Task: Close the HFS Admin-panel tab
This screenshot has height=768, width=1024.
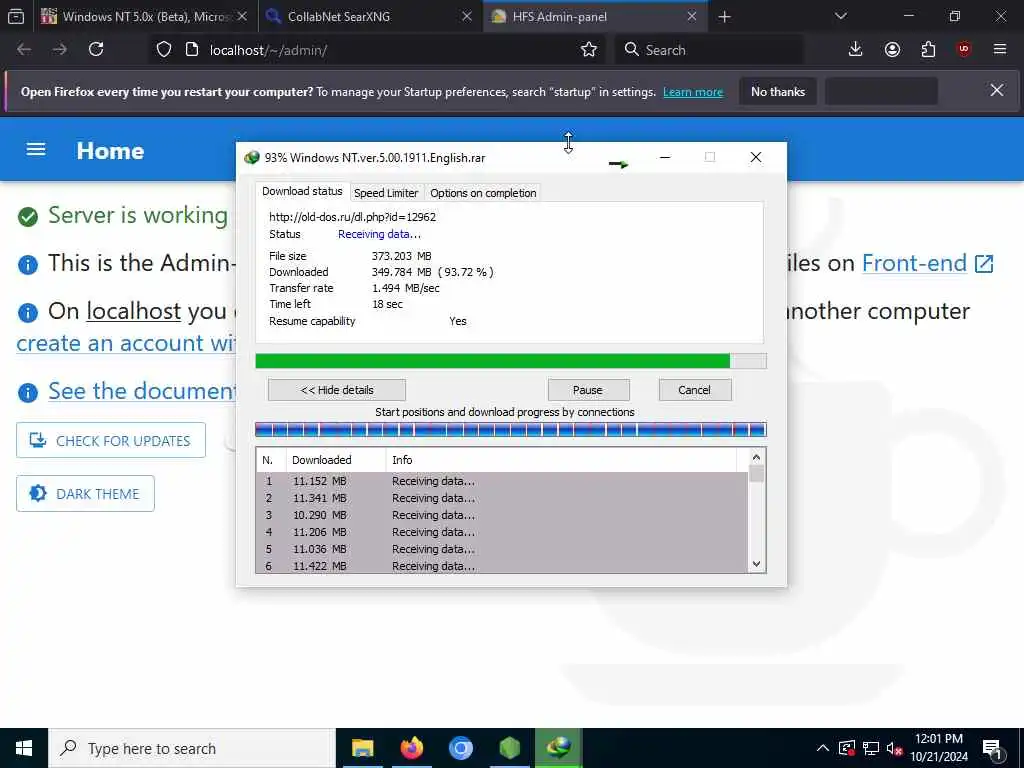Action: tap(692, 16)
